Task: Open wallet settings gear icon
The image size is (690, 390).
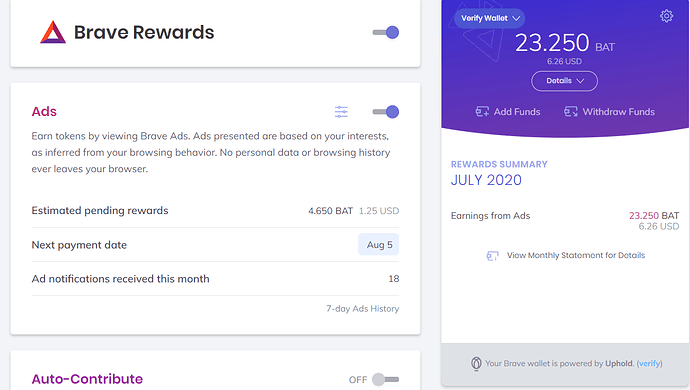Action: click(x=666, y=16)
